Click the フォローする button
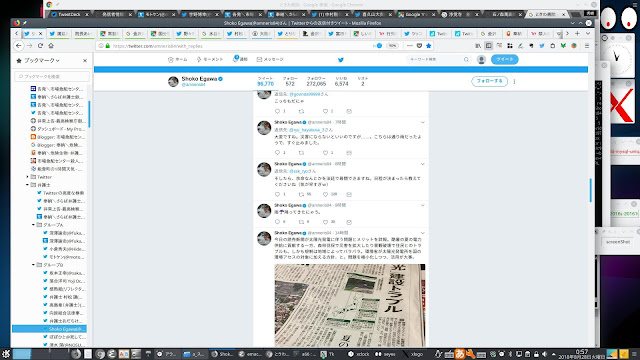The width and height of the screenshot is (640, 360). coord(489,81)
